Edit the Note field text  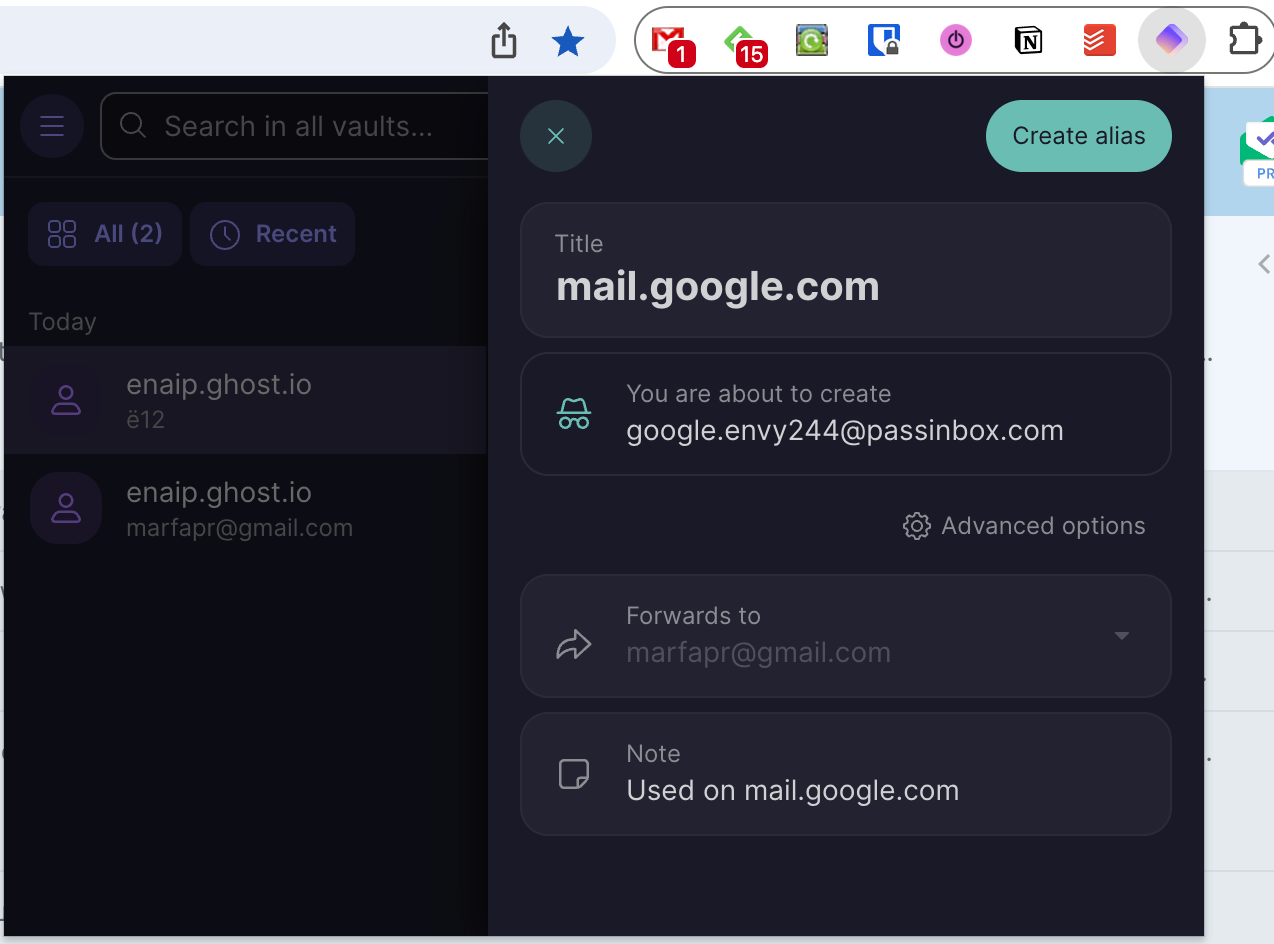[846, 774]
